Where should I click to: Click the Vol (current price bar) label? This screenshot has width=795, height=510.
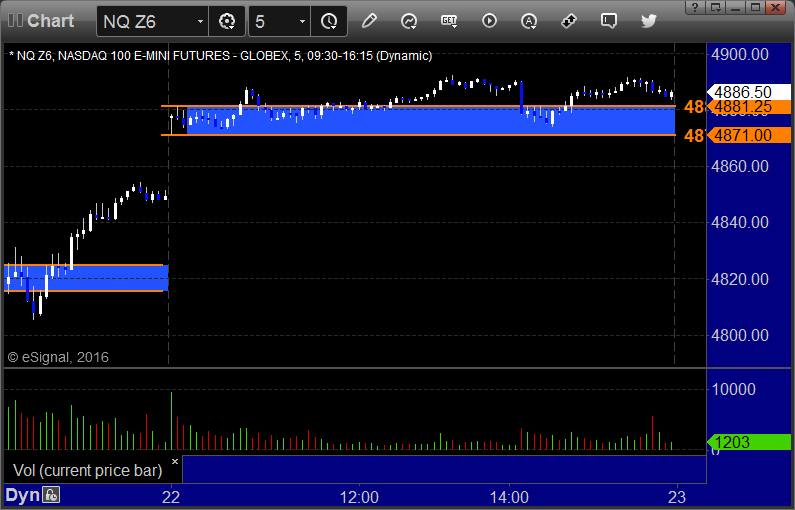pyautogui.click(x=88, y=470)
